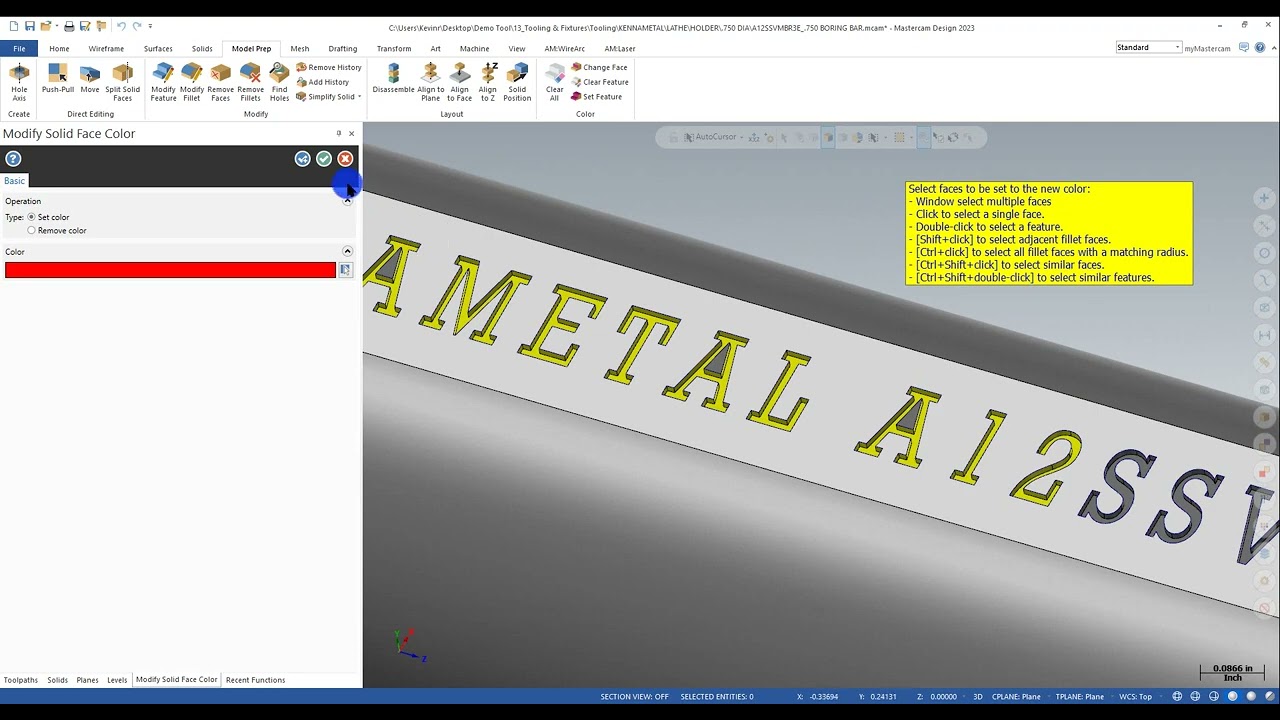The image size is (1280, 720).
Task: Switch to the Home ribbon tab
Action: (x=59, y=48)
